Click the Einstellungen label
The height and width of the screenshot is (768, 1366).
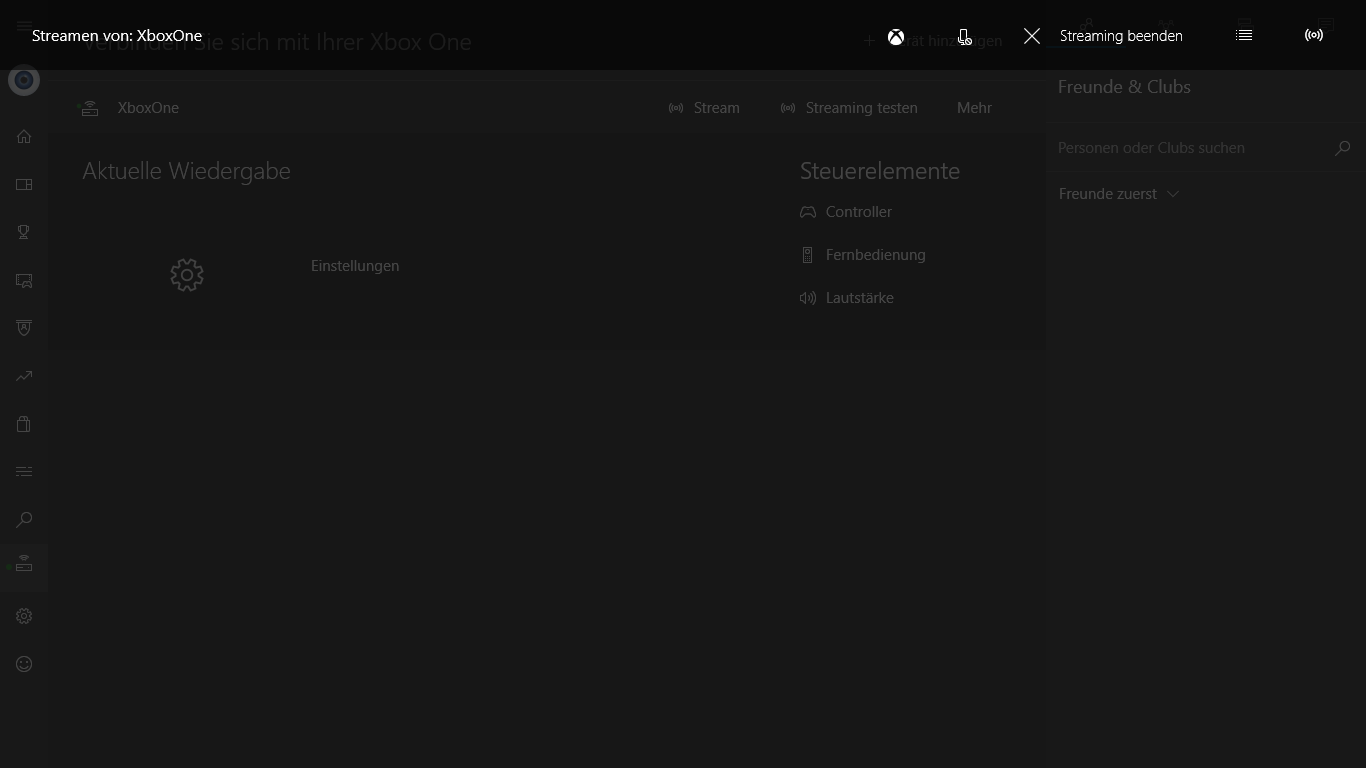click(x=355, y=266)
